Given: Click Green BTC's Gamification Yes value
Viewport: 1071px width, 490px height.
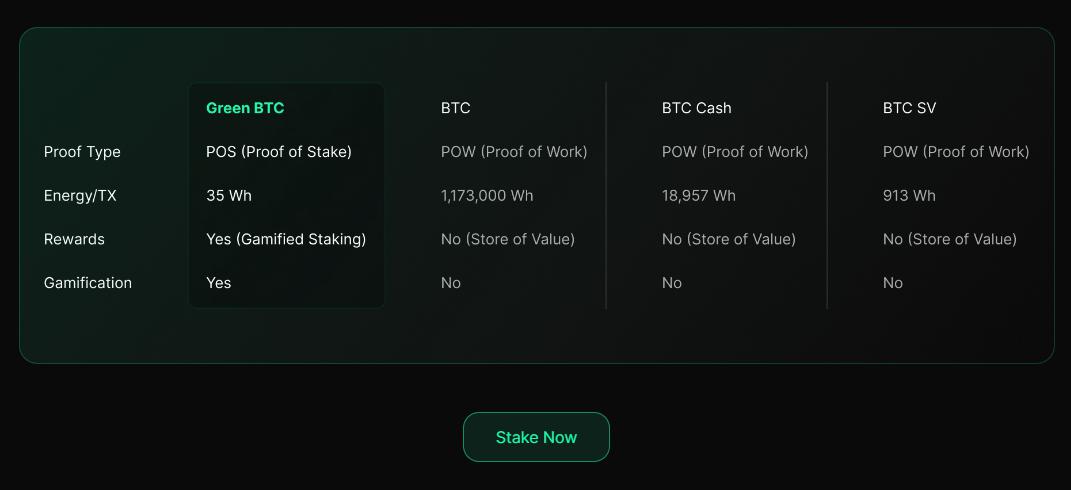Looking at the screenshot, I should click(218, 283).
